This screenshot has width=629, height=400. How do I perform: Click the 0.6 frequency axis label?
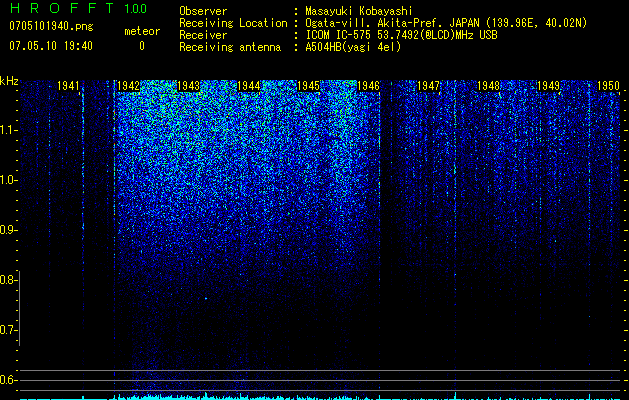coord(8,380)
